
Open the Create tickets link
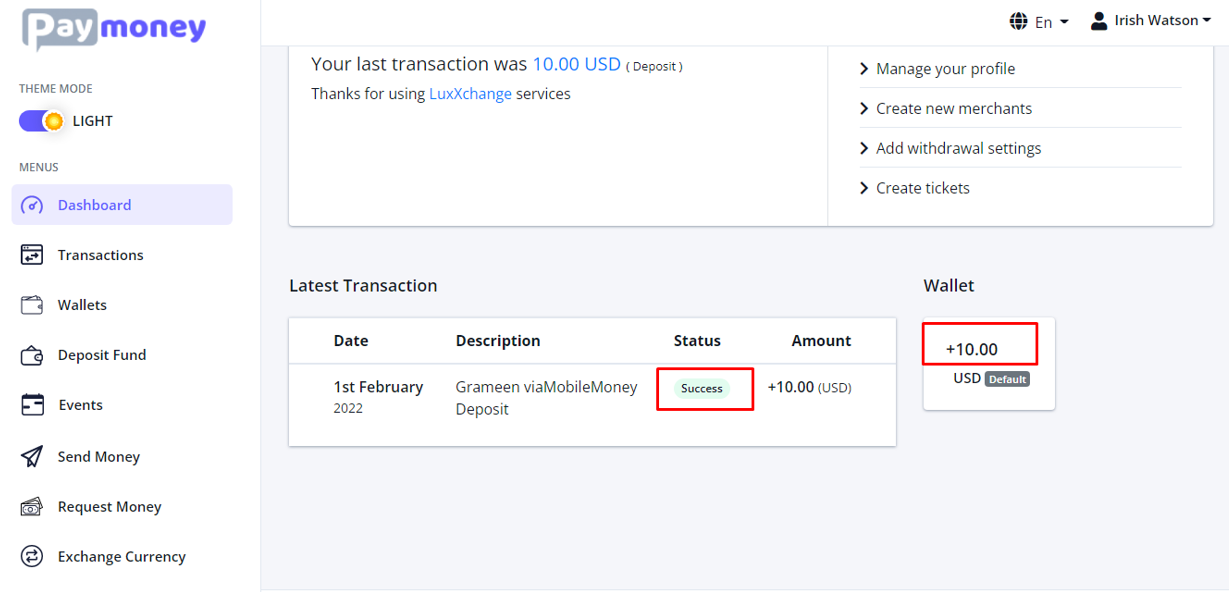point(922,188)
